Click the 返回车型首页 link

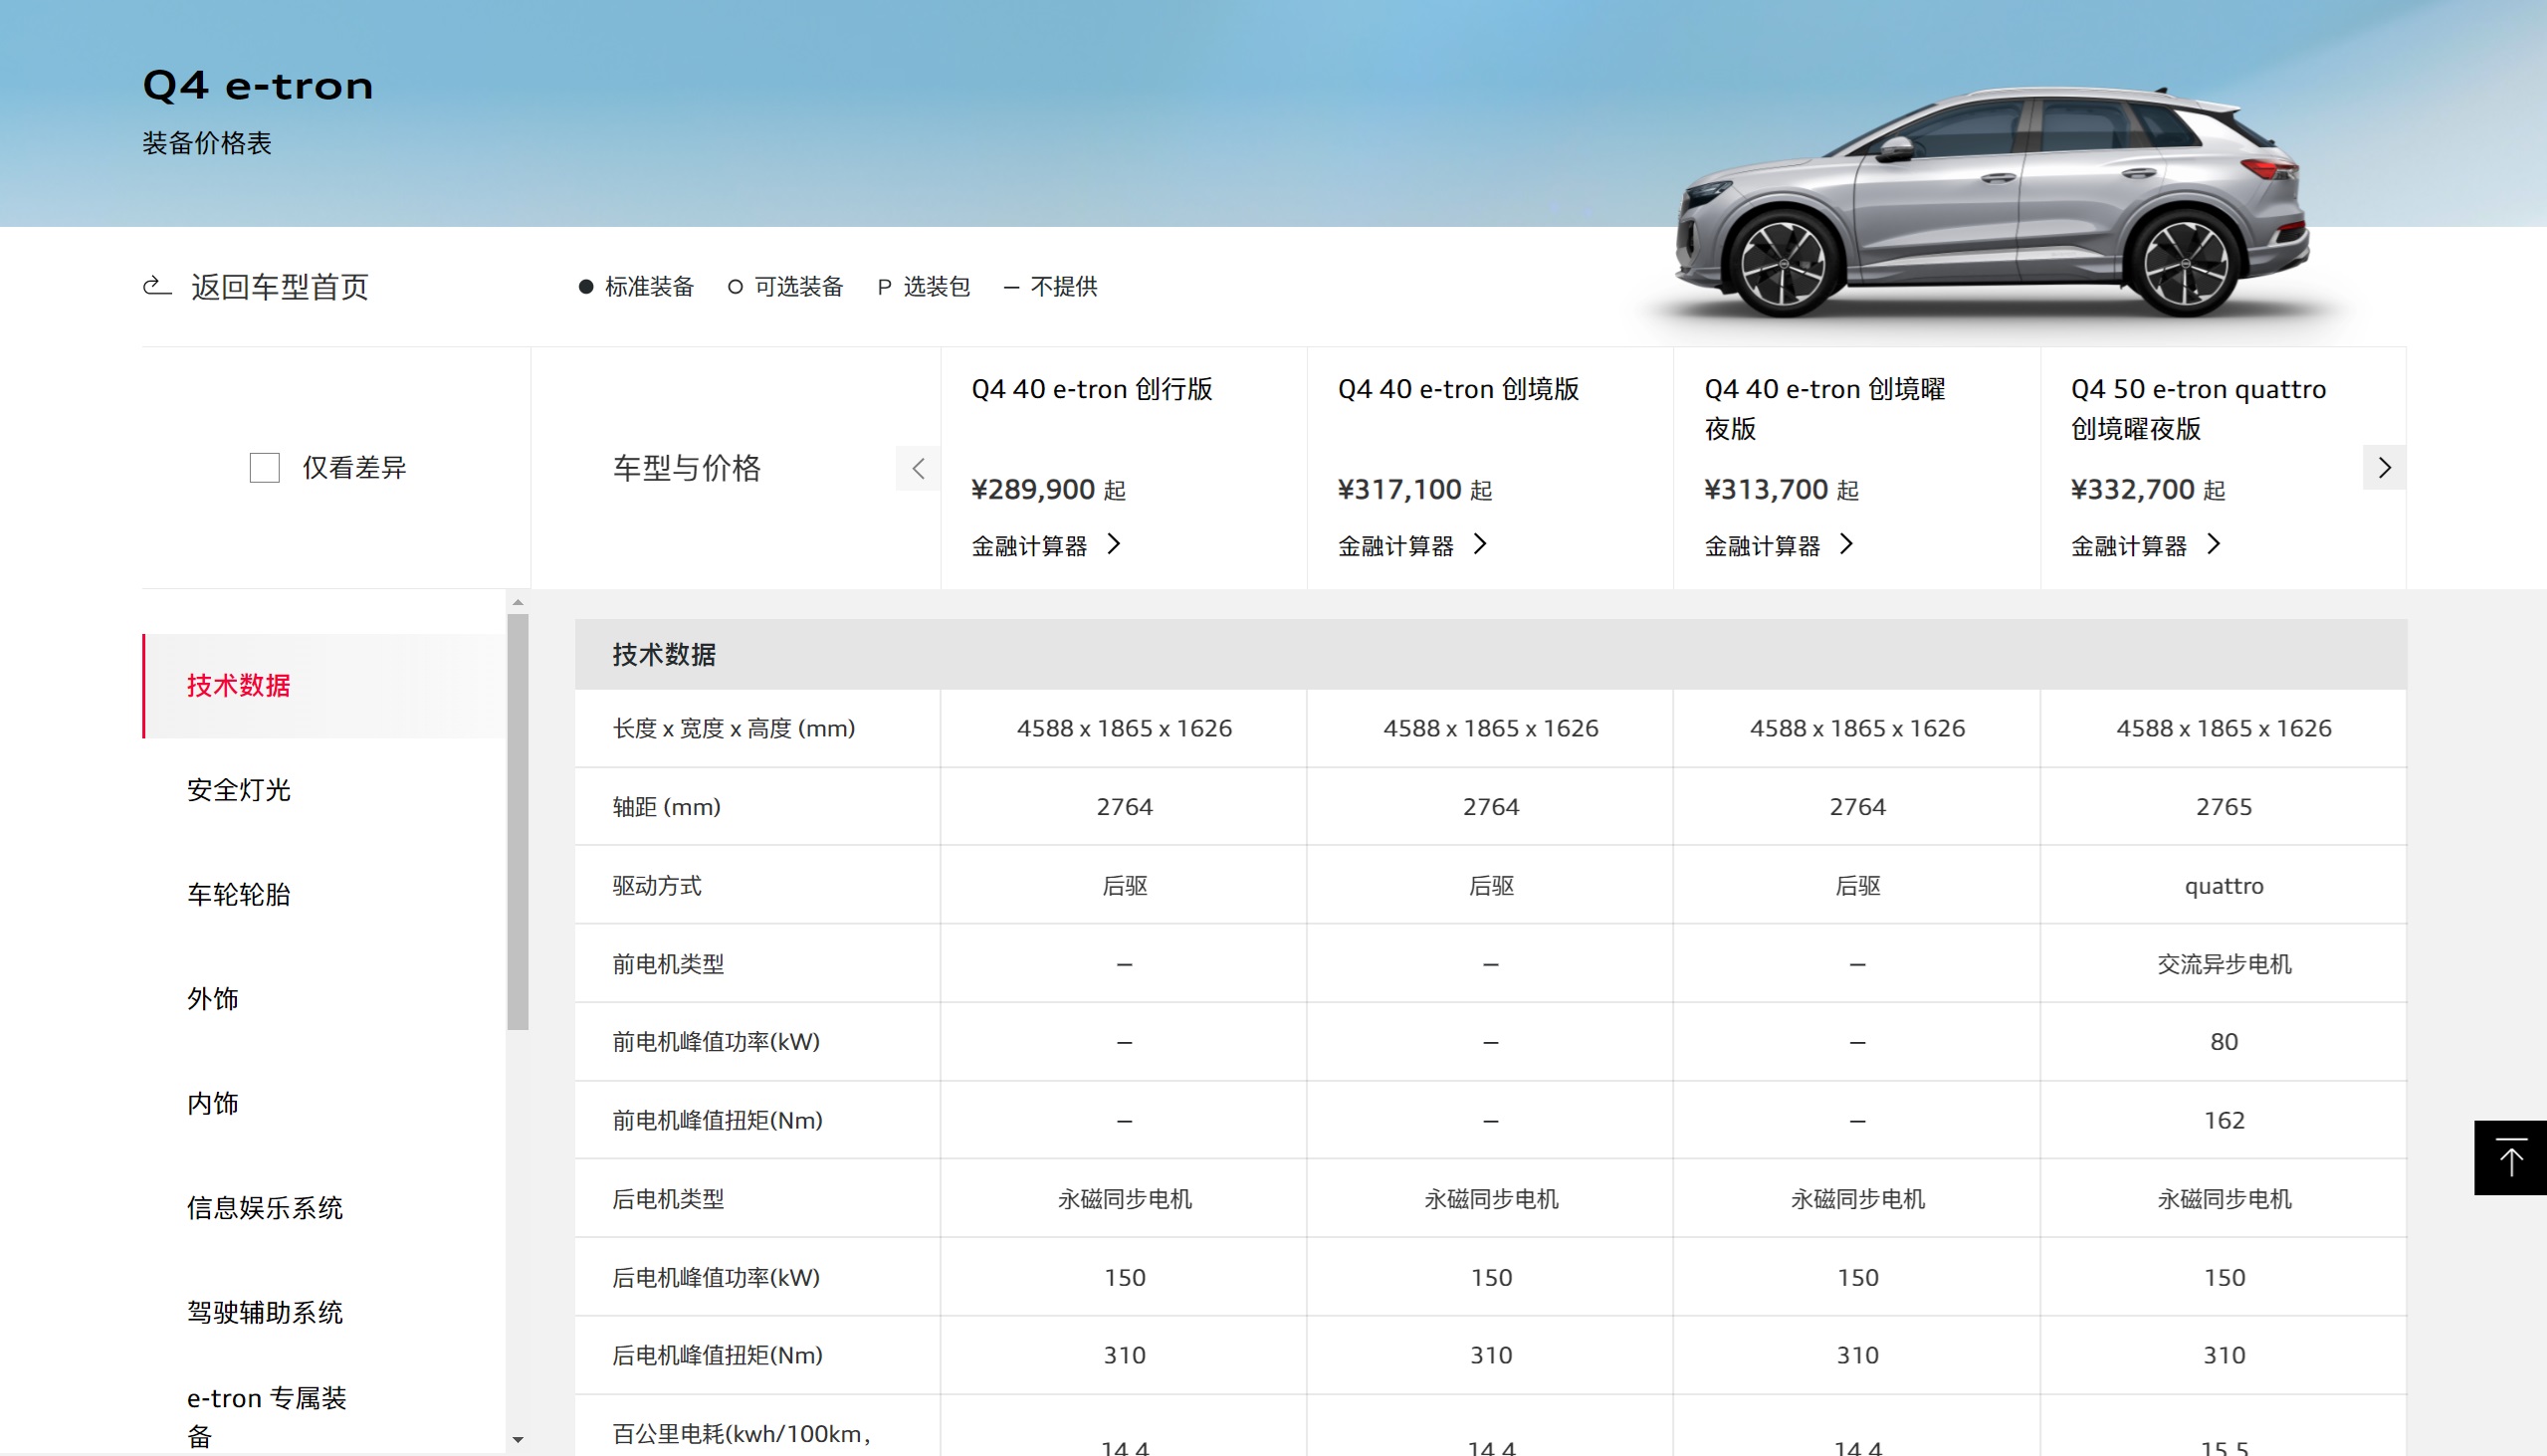tap(279, 287)
